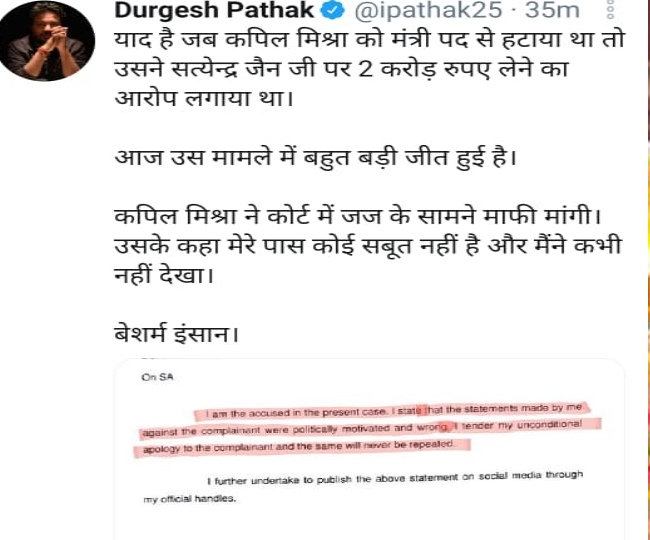Screen dimensions: 650x540
Task: Click the blue verified badge icon
Action: coord(333,10)
